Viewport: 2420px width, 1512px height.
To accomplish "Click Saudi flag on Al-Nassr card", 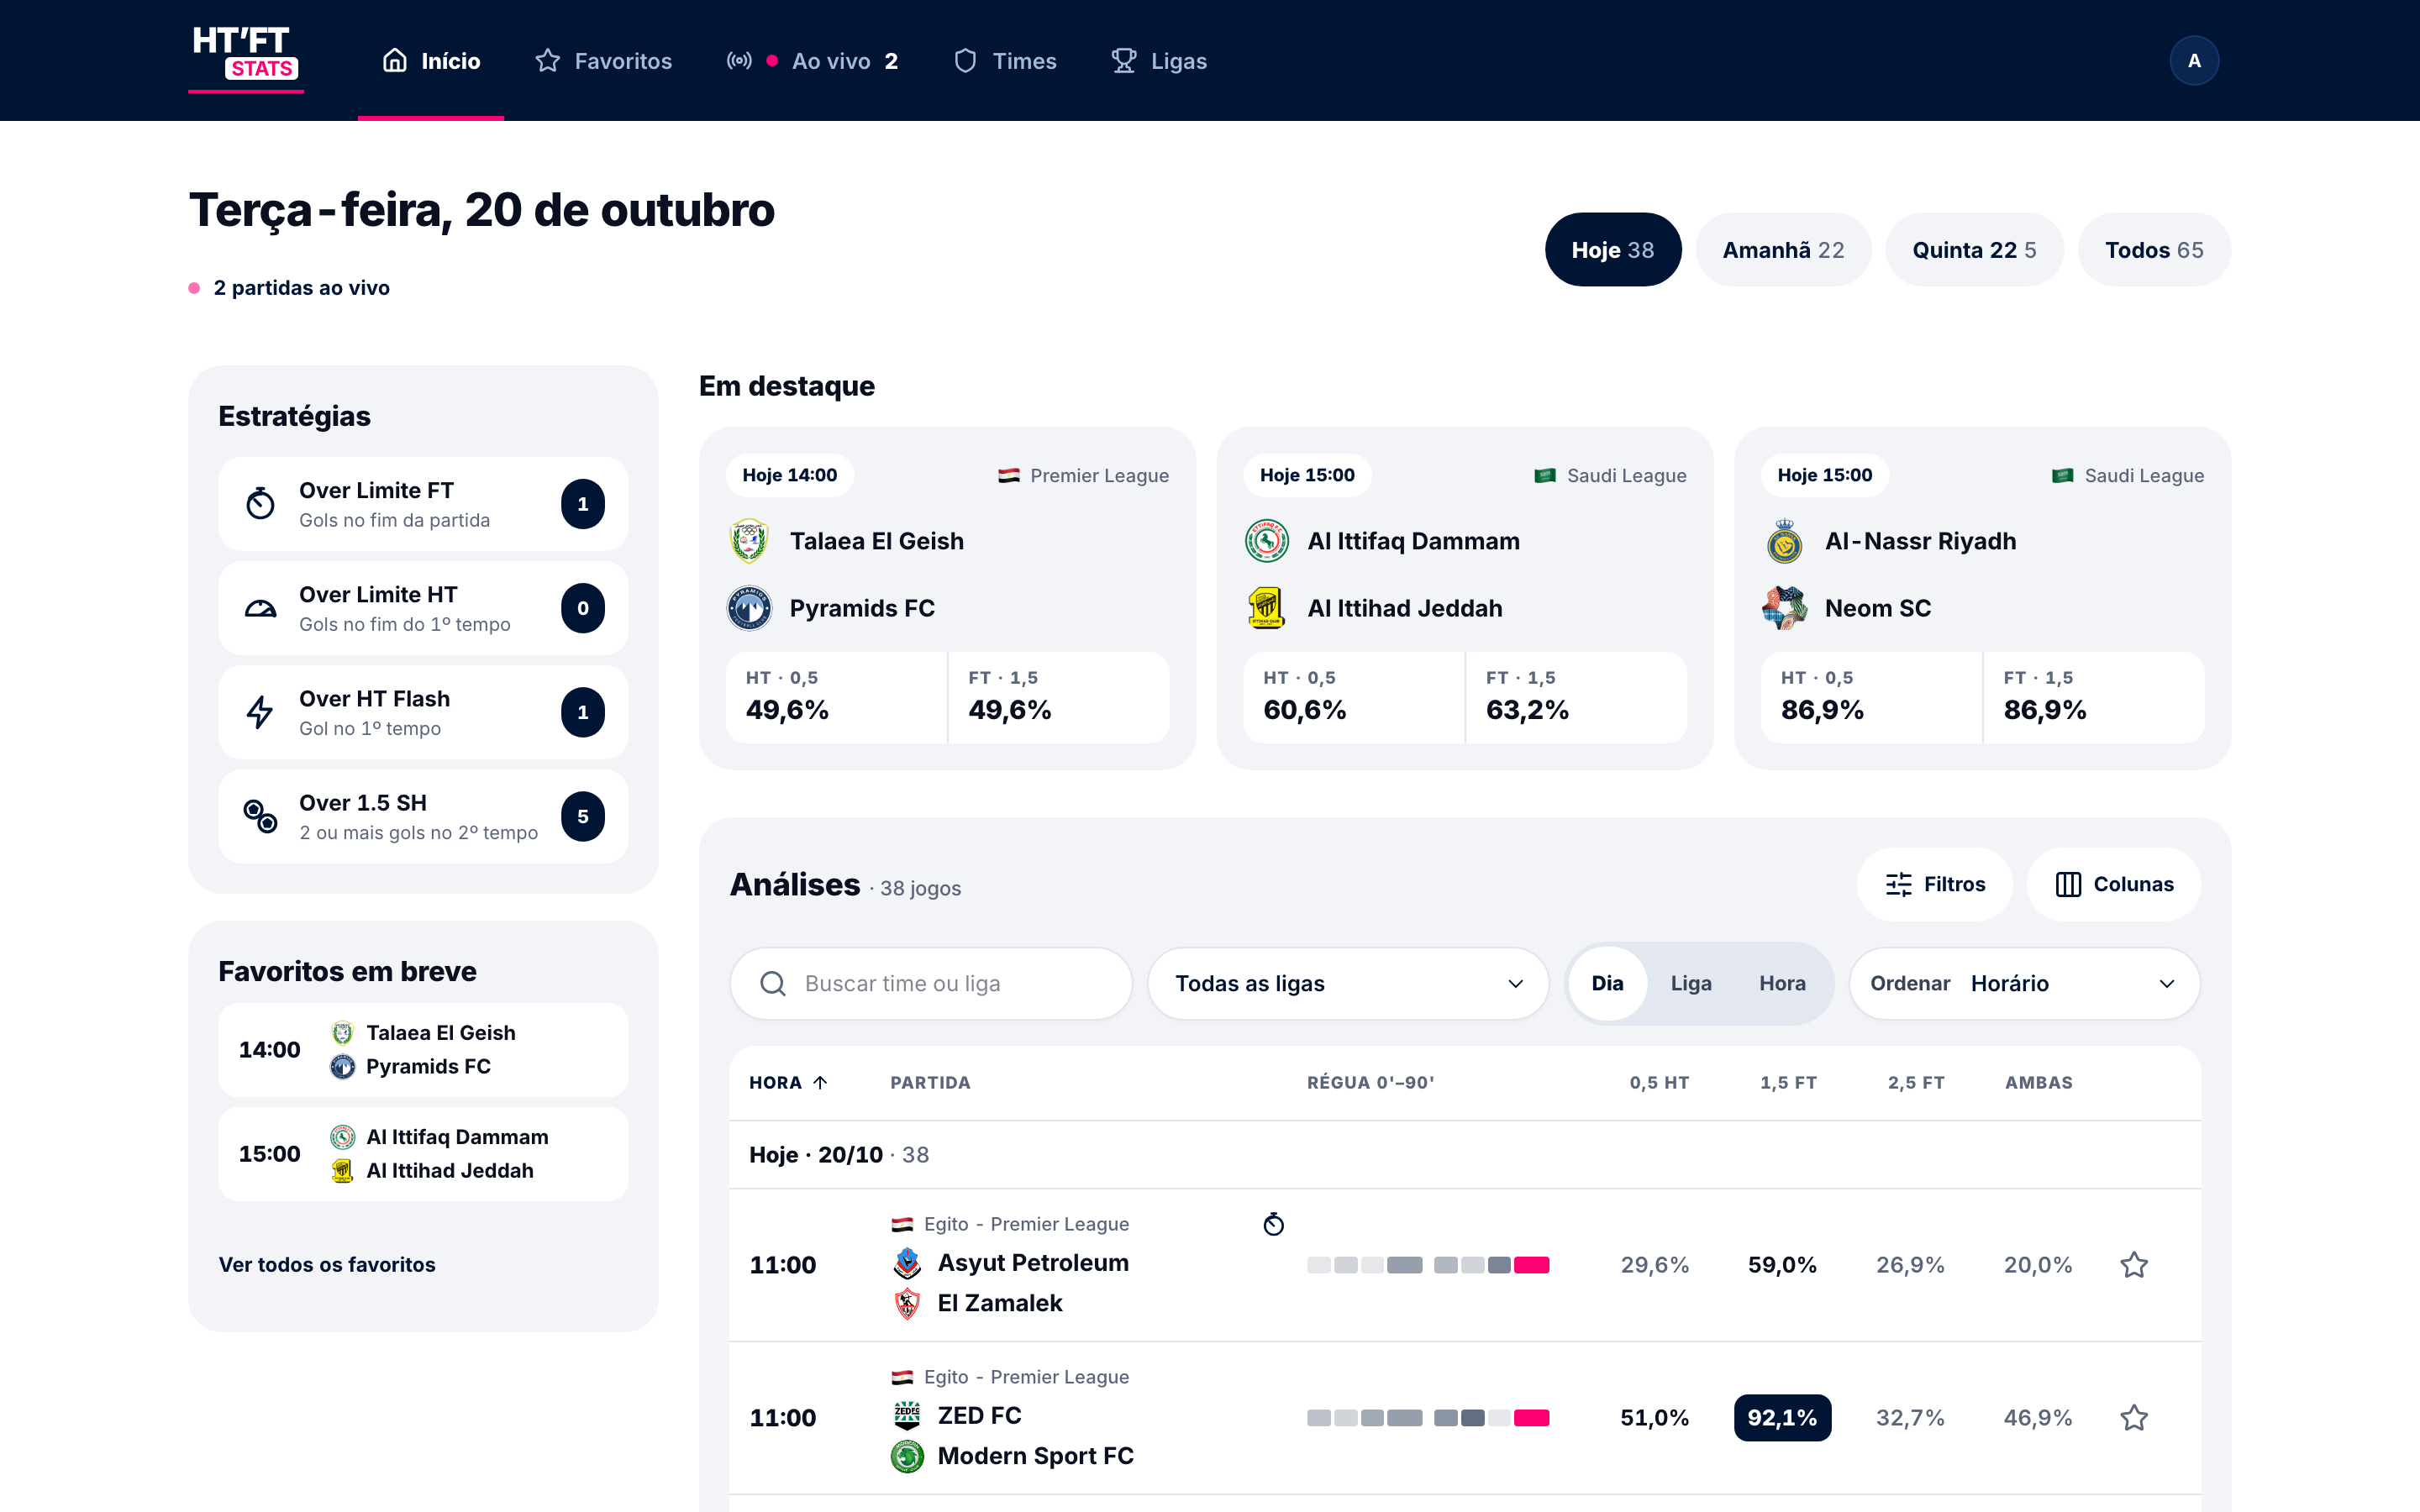I will pos(2063,476).
